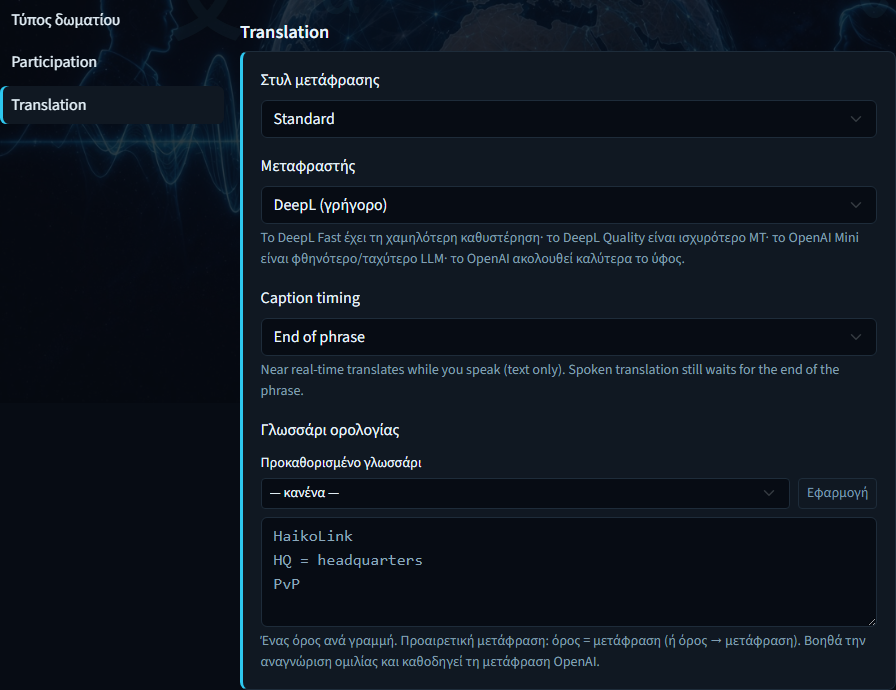
Task: Select the Translation sidebar item
Action: [113, 105]
